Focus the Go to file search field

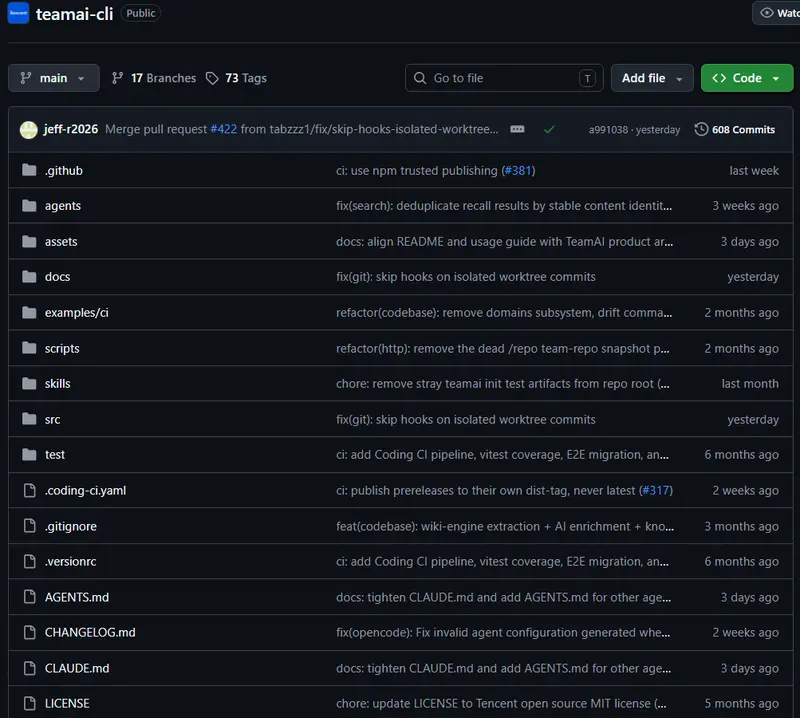coord(504,78)
